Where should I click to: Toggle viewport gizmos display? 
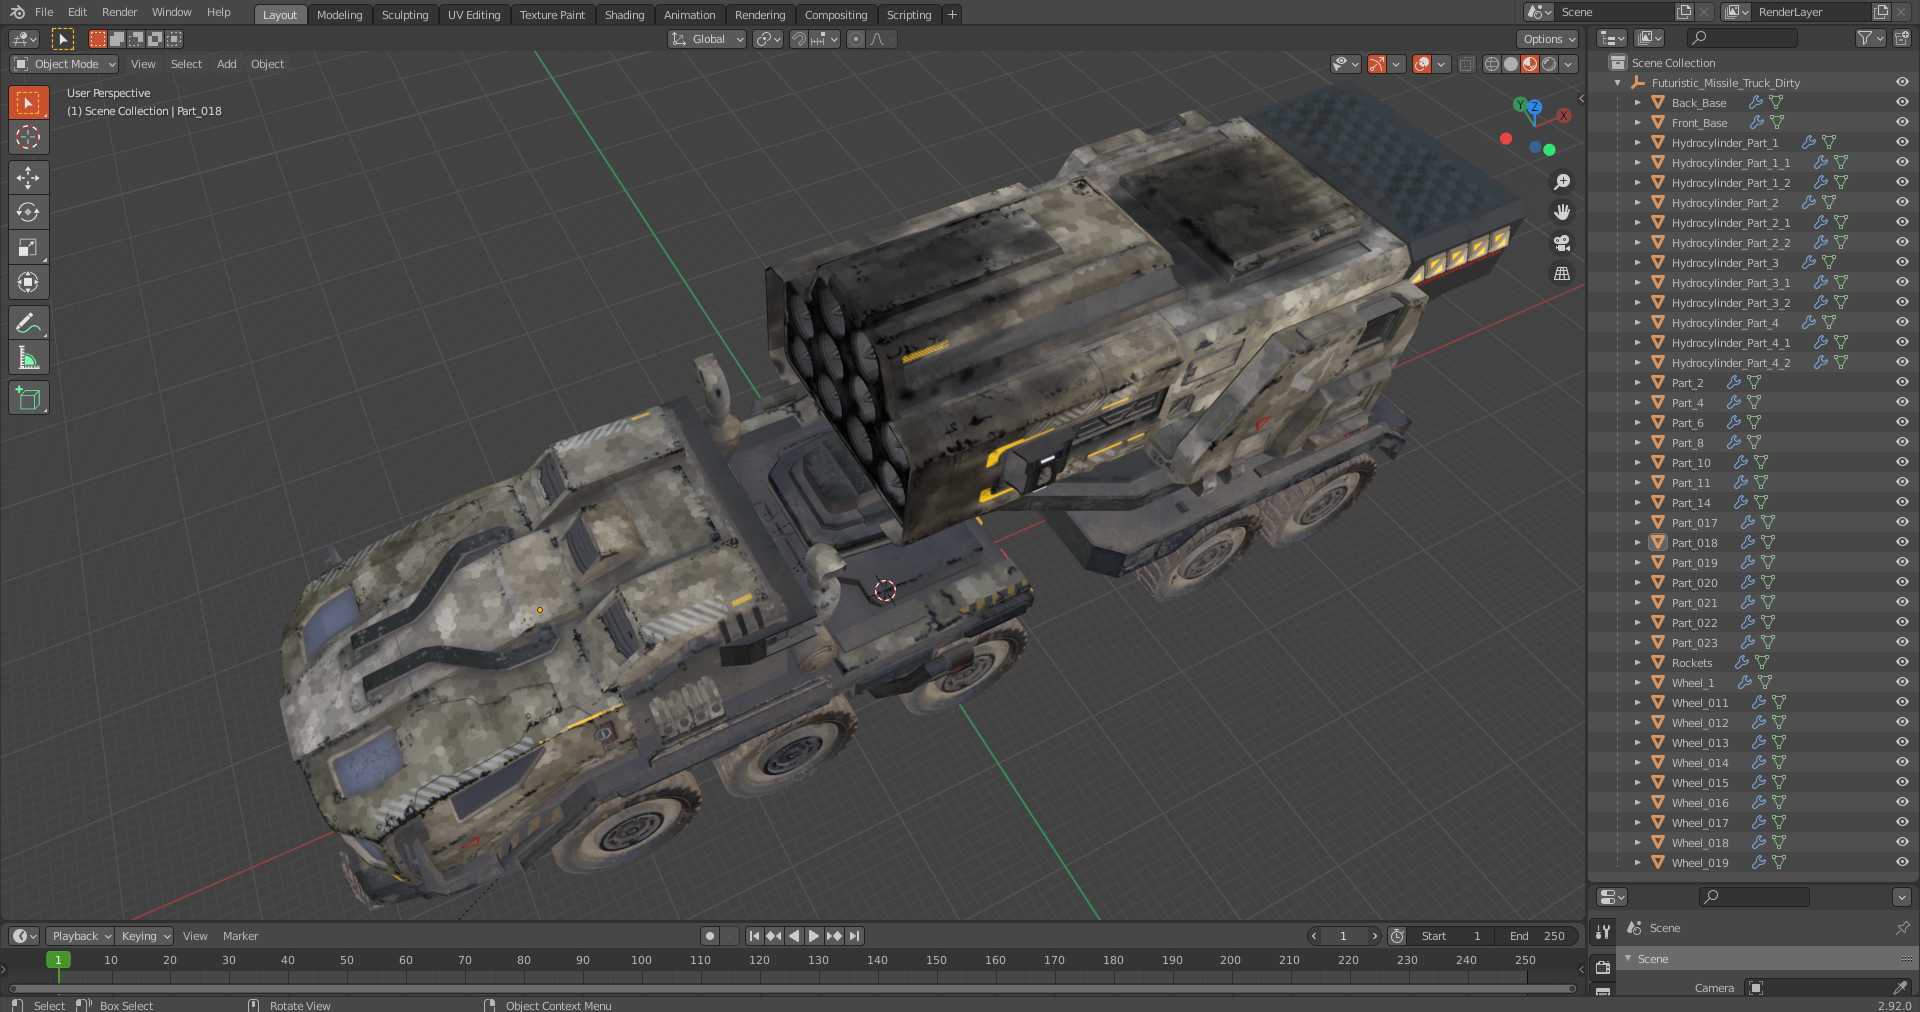[1377, 64]
